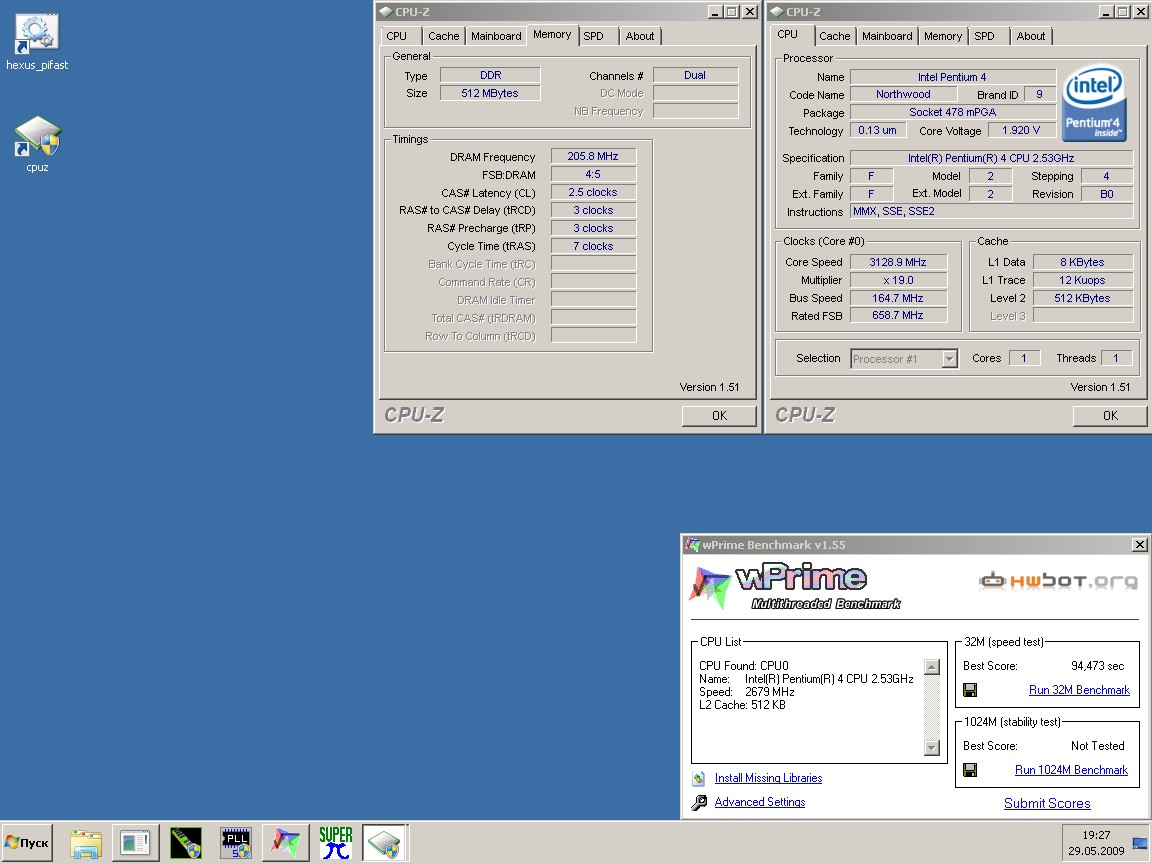Save the 1024M score with the floppy icon
Image resolution: width=1152 pixels, height=864 pixels.
970,770
